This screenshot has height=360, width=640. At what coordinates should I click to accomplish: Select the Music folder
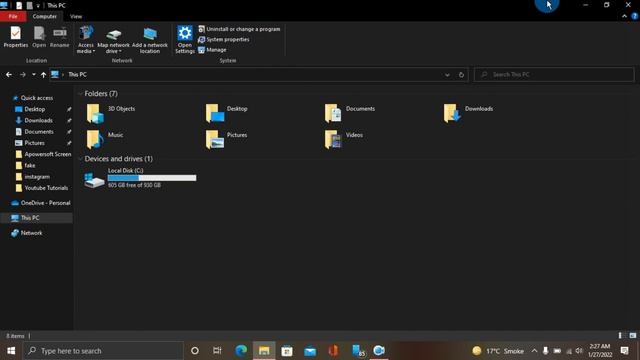point(104,139)
